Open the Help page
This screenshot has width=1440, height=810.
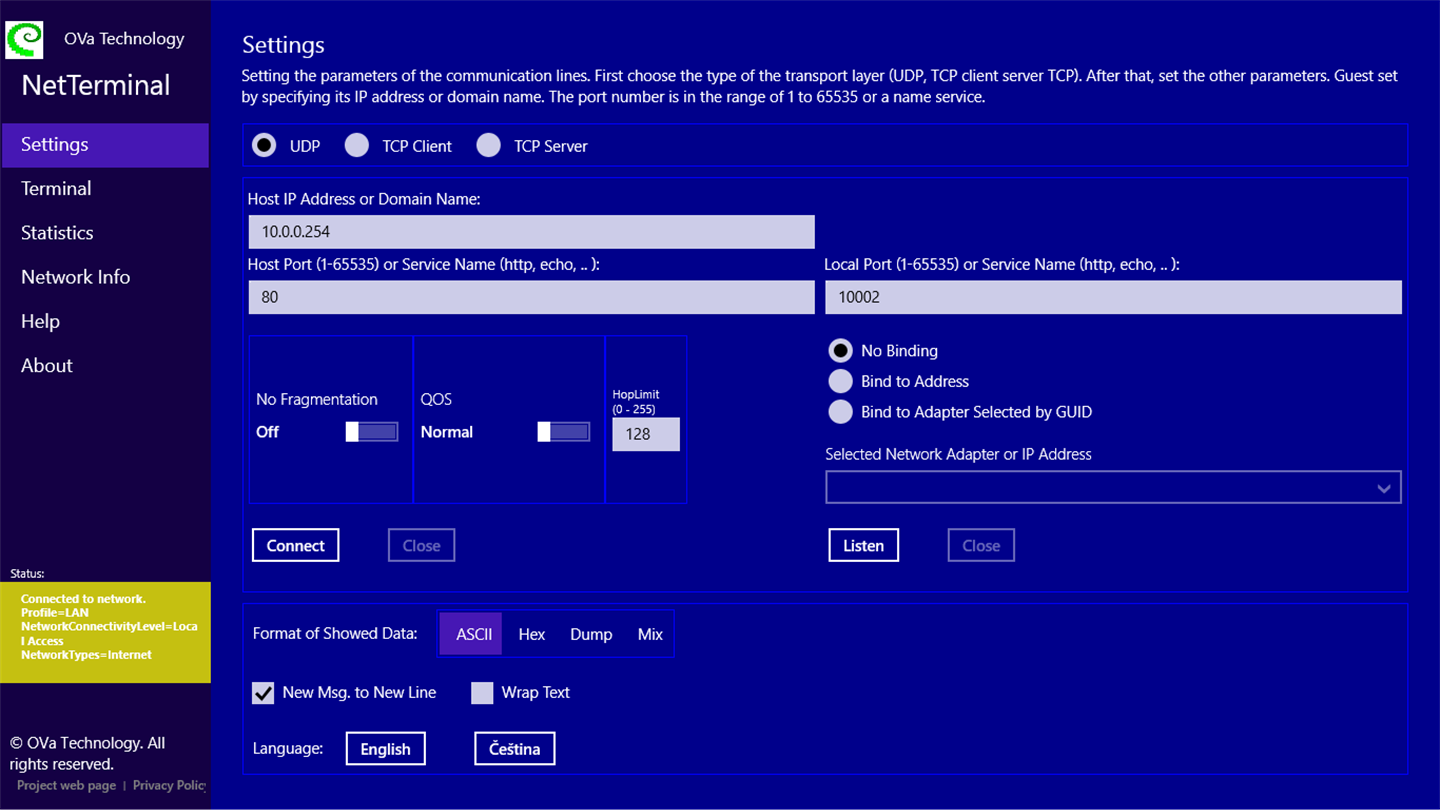[x=105, y=321]
